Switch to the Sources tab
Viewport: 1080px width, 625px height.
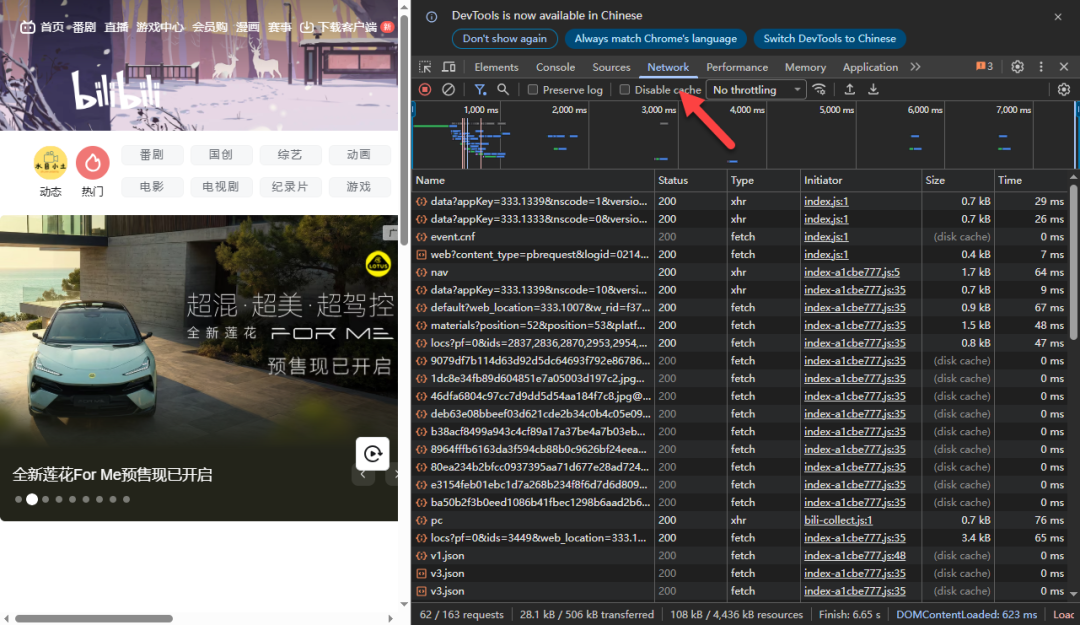(611, 67)
